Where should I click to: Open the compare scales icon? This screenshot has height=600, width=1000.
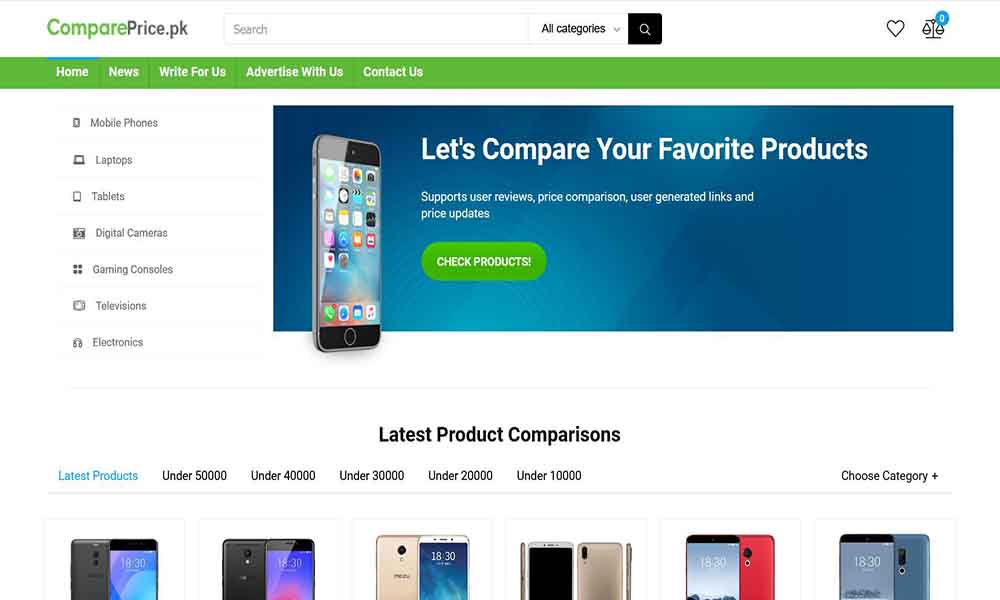click(x=933, y=29)
